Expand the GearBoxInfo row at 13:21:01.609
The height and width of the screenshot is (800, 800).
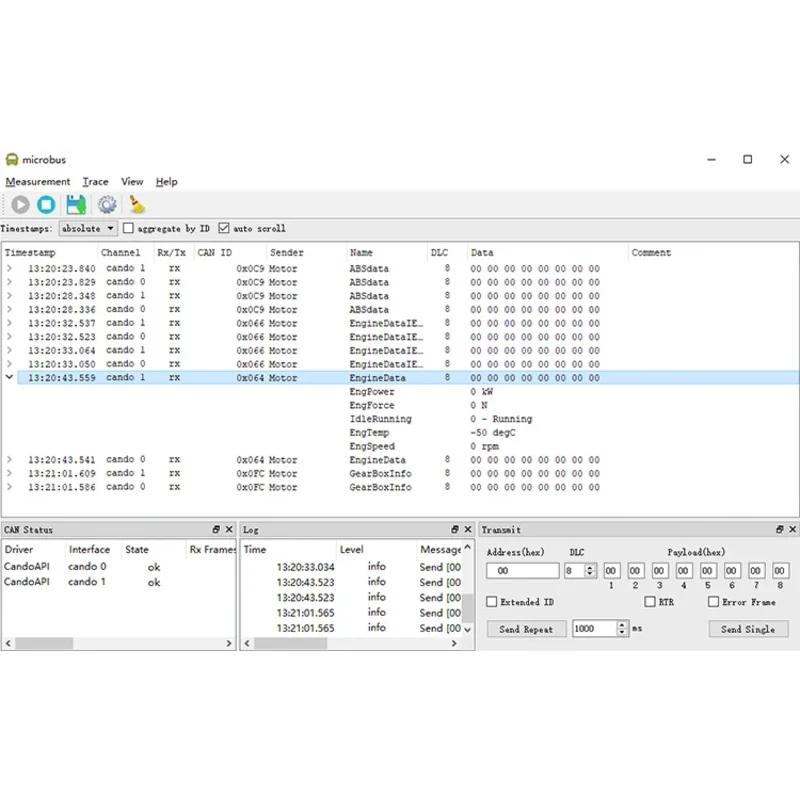click(10, 473)
